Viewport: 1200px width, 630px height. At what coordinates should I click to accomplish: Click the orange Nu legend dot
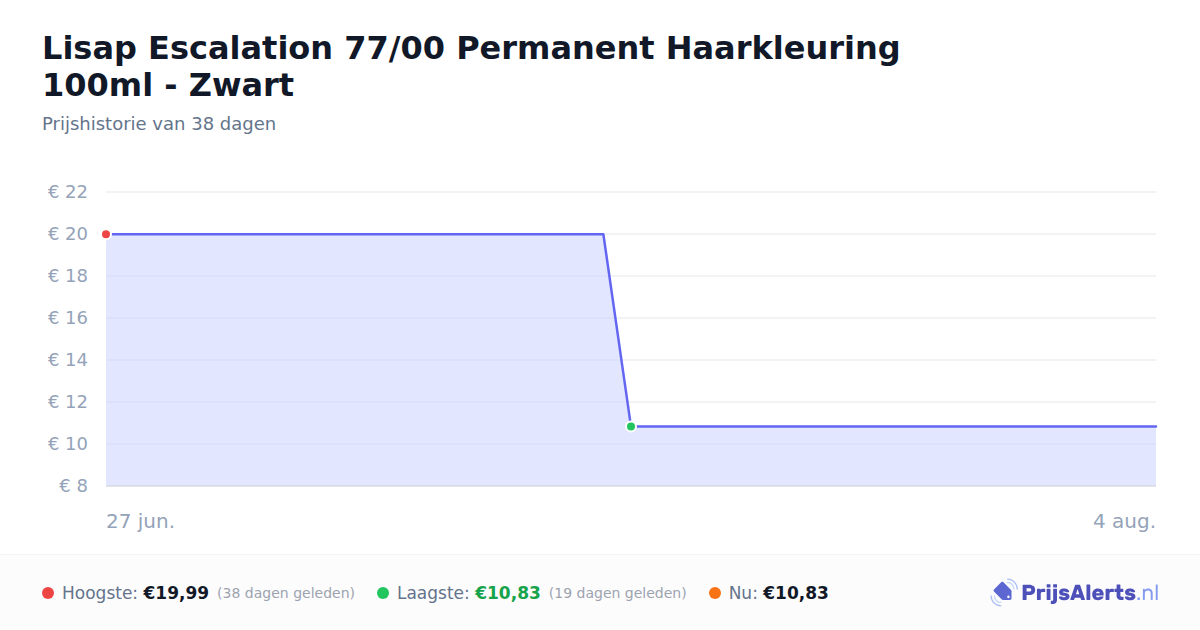pyautogui.click(x=715, y=593)
